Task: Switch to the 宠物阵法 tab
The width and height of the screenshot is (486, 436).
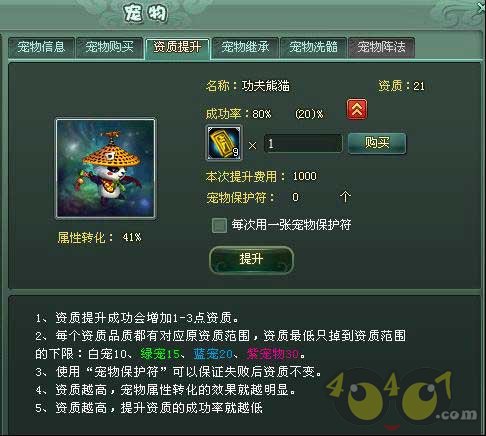Action: 381,47
